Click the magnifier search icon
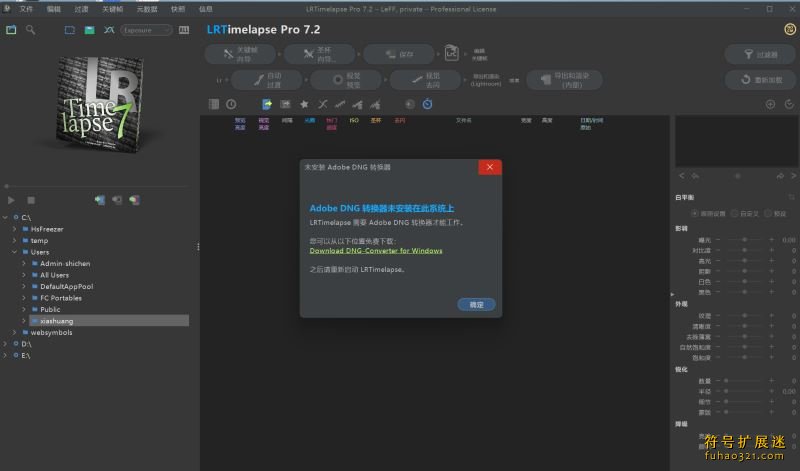Viewport: 800px width, 471px height. coord(31,30)
